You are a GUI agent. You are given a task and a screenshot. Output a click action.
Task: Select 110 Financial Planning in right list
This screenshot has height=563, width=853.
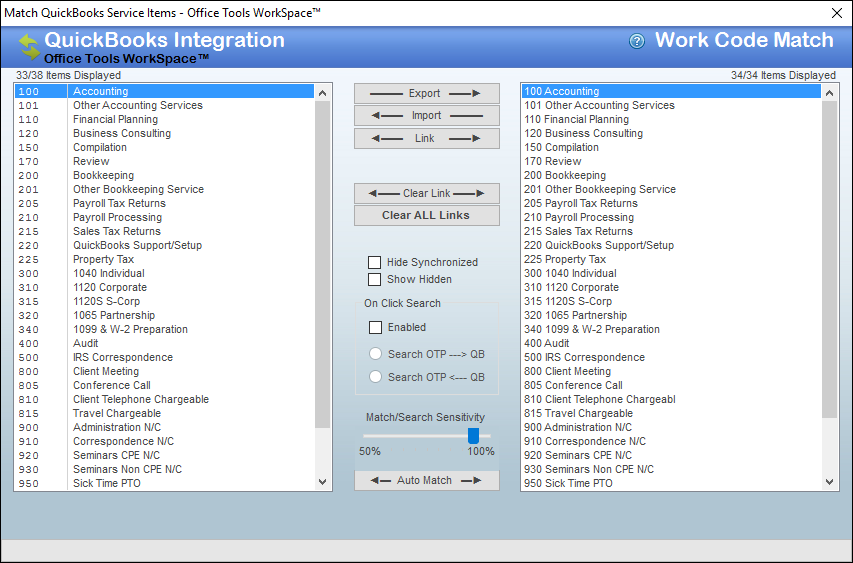point(671,120)
